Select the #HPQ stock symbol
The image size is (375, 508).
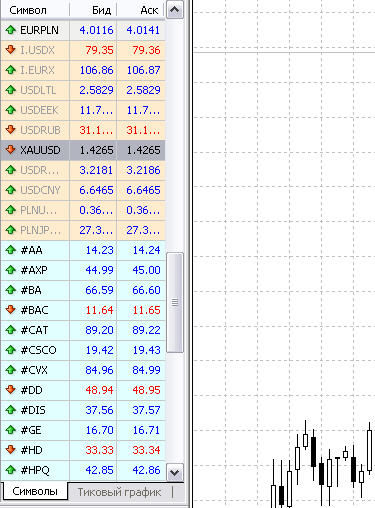click(35, 470)
